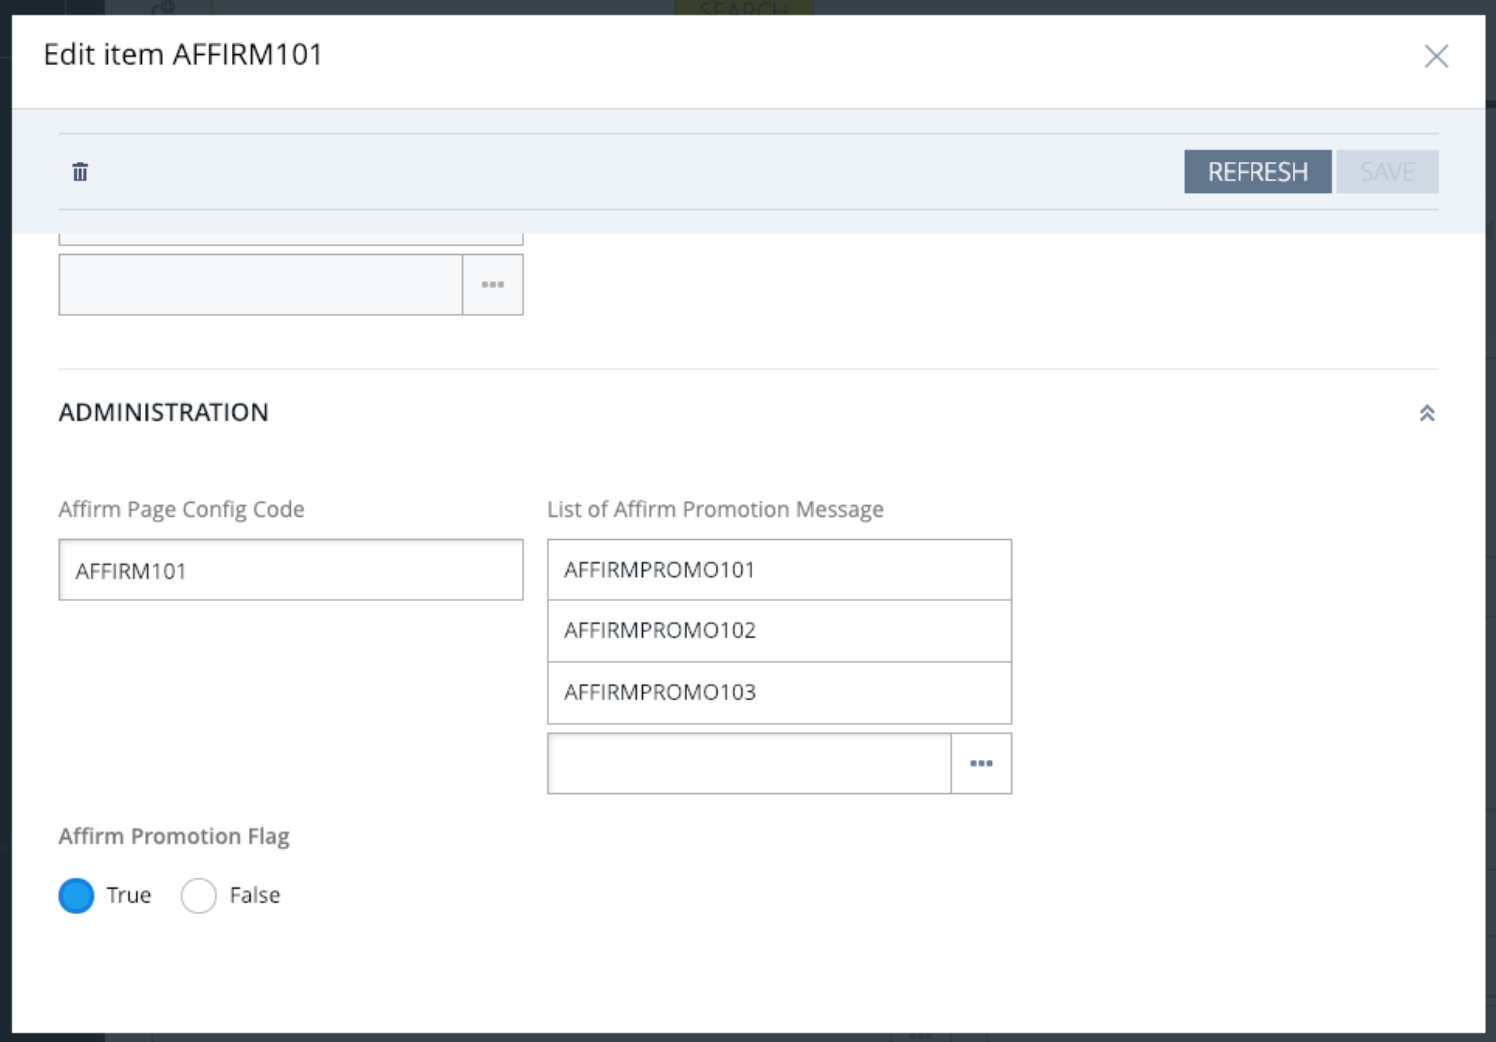Click the ADMINISTRATION section heading

tap(163, 412)
